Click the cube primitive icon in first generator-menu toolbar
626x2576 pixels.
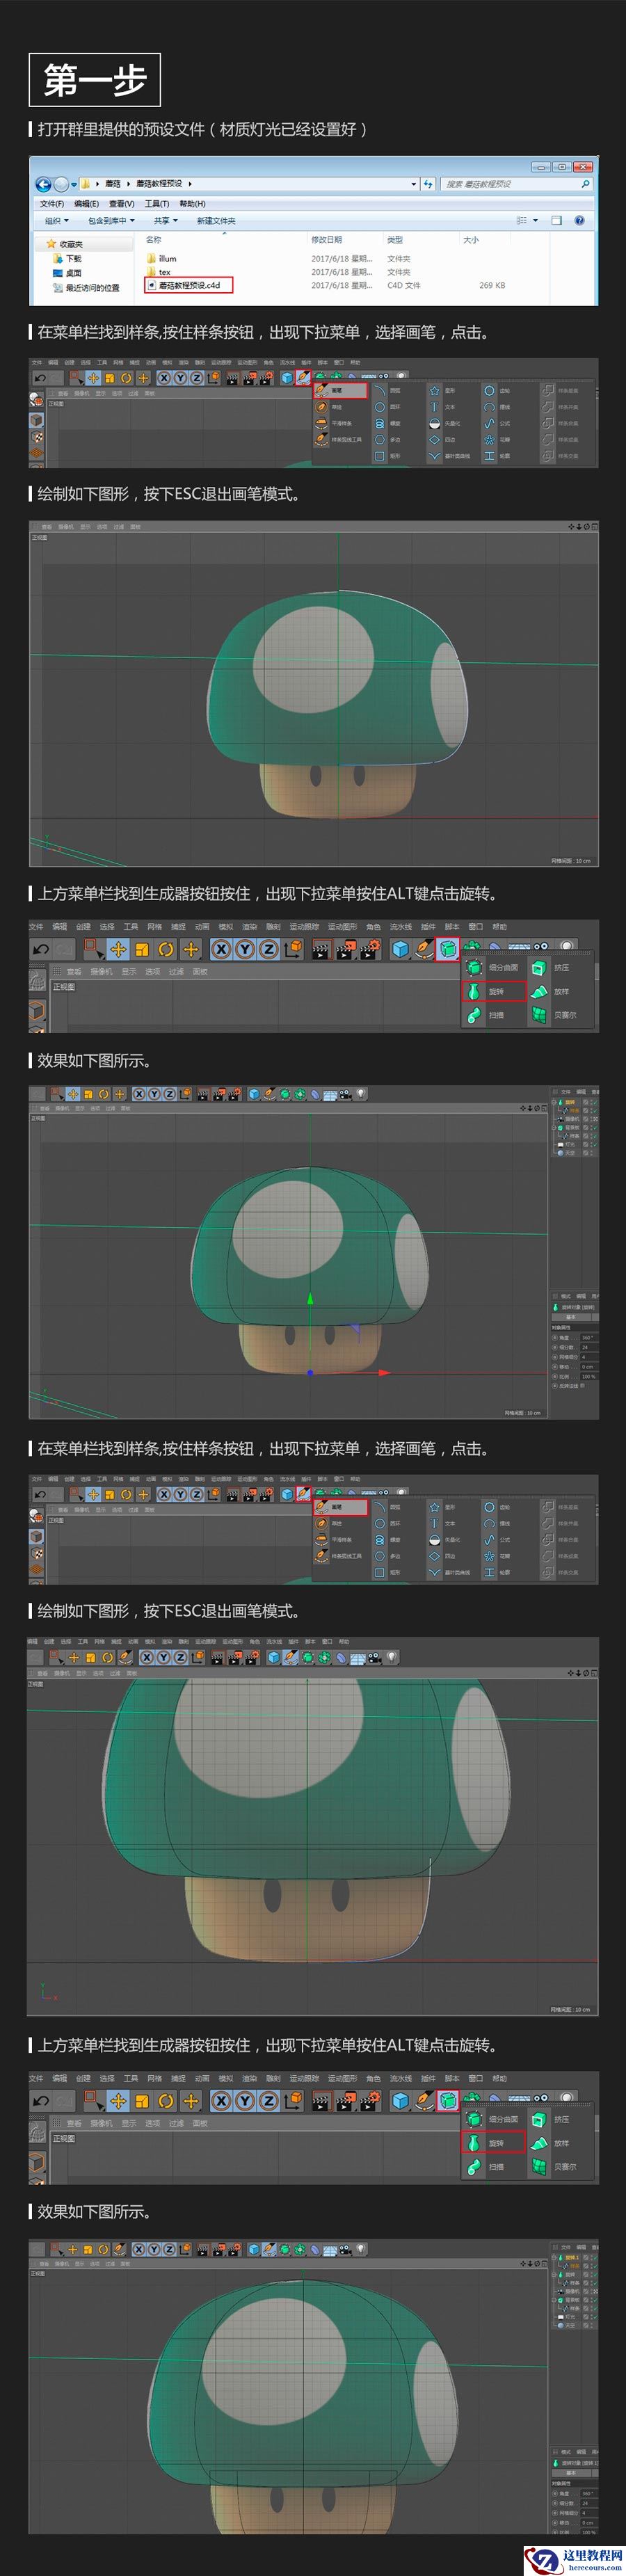400,949
